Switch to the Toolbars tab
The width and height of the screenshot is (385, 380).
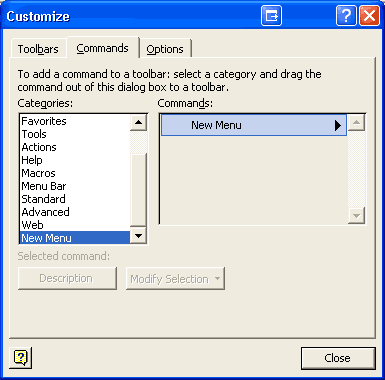click(x=38, y=49)
